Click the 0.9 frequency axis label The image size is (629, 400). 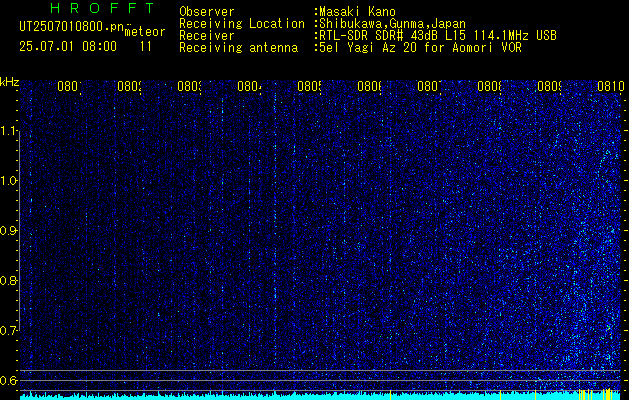9,231
